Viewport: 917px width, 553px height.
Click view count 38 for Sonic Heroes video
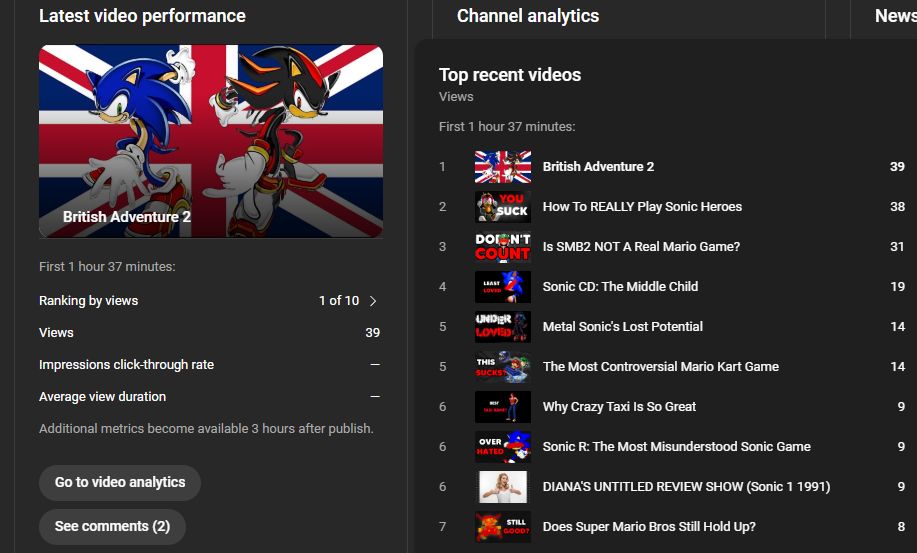(898, 207)
